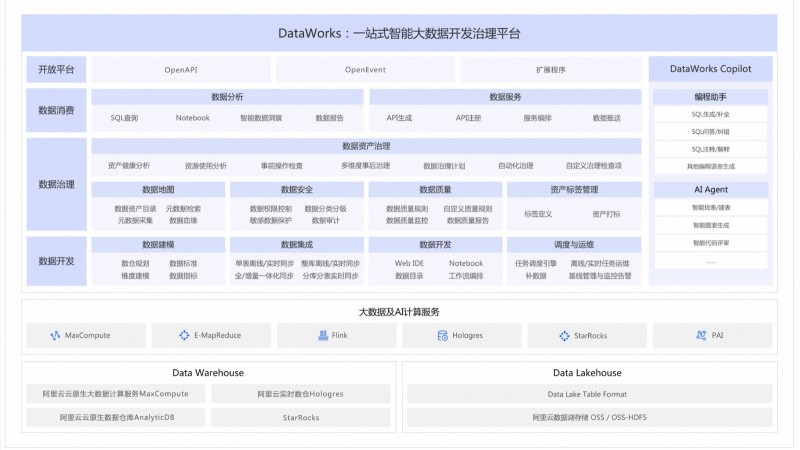Viewport: 800px width, 450px height.
Task: Click the 开放平台 label
Action: click(x=56, y=69)
